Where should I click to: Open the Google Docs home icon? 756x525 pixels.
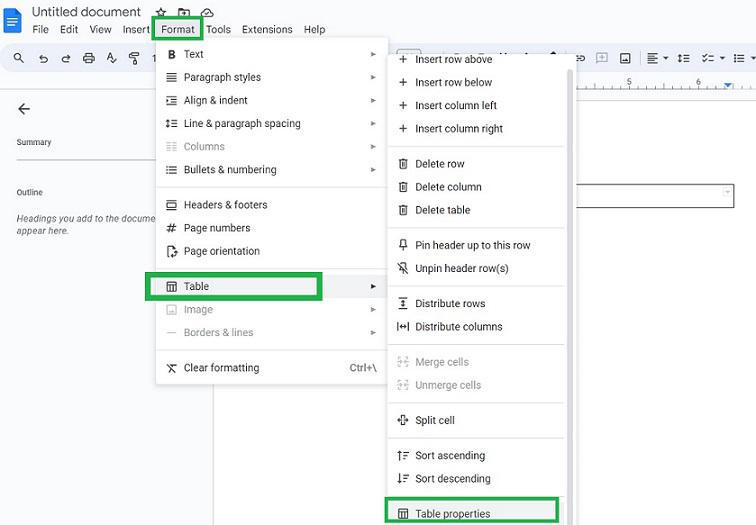(x=13, y=20)
